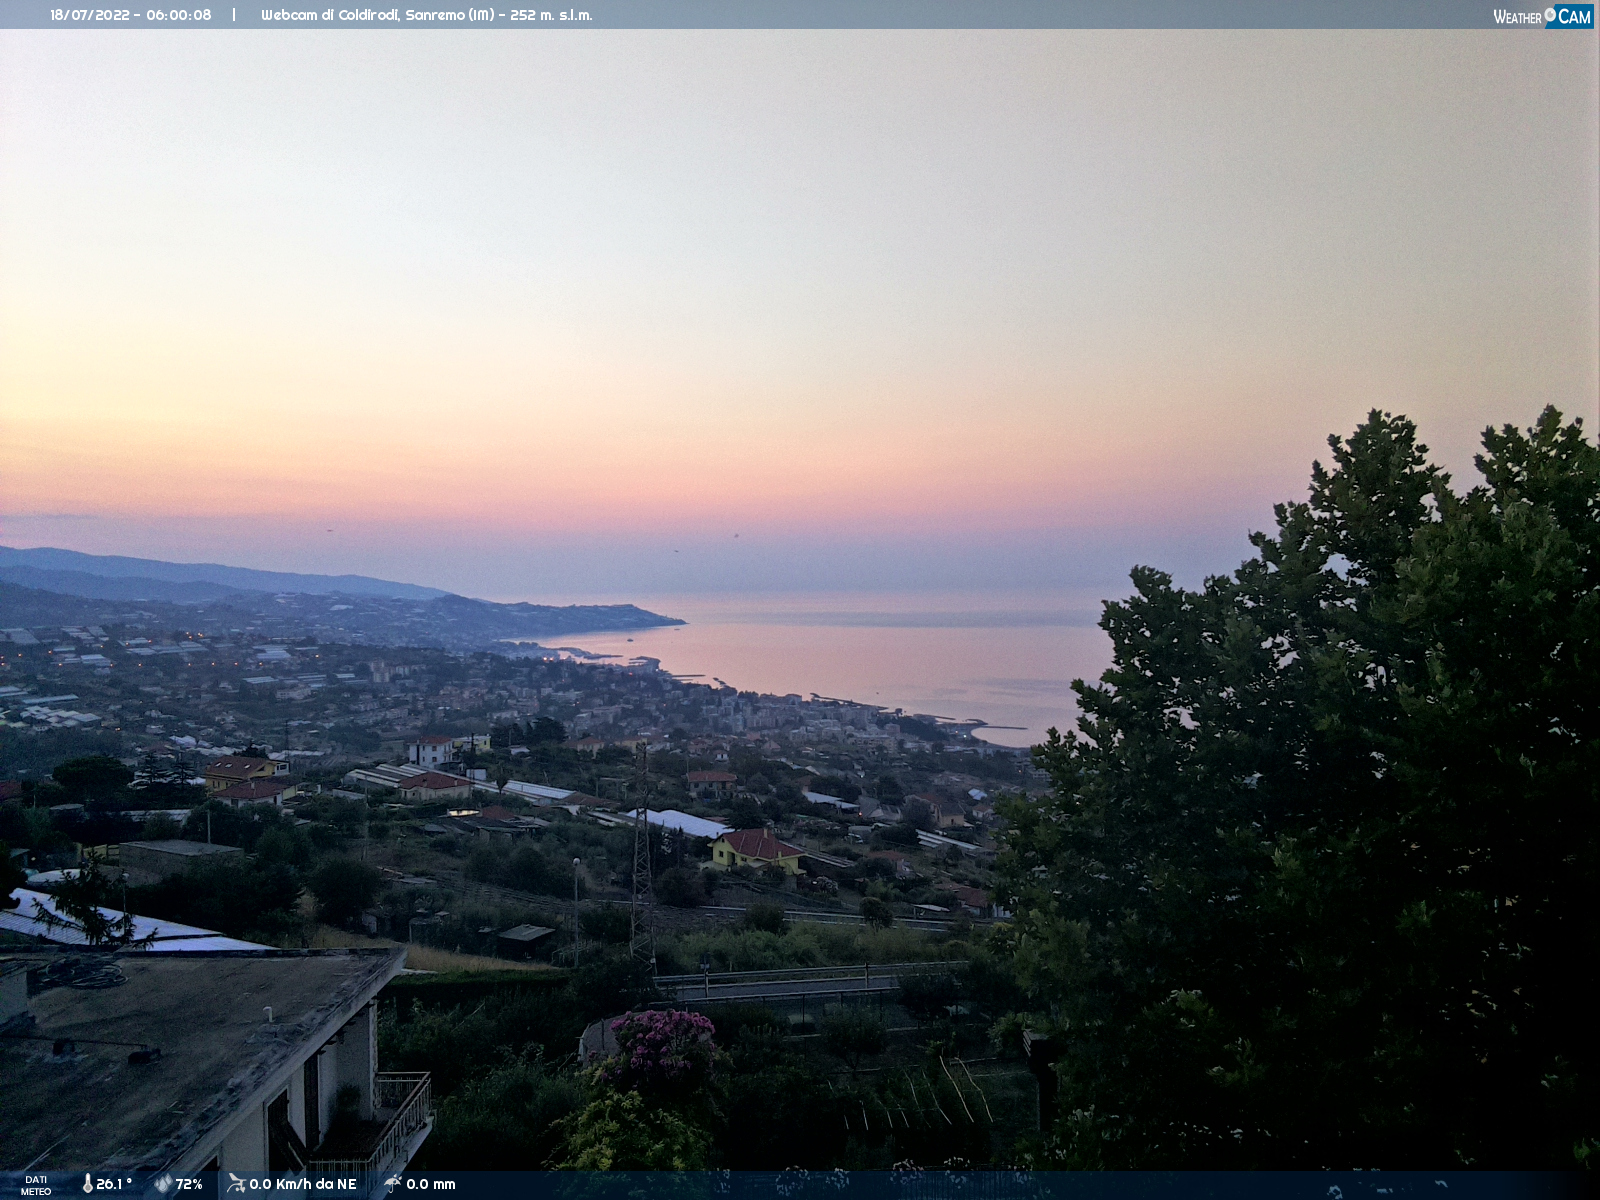Click the 06:00:08 time stamp
Viewport: 1600px width, 1200px height.
[x=179, y=15]
